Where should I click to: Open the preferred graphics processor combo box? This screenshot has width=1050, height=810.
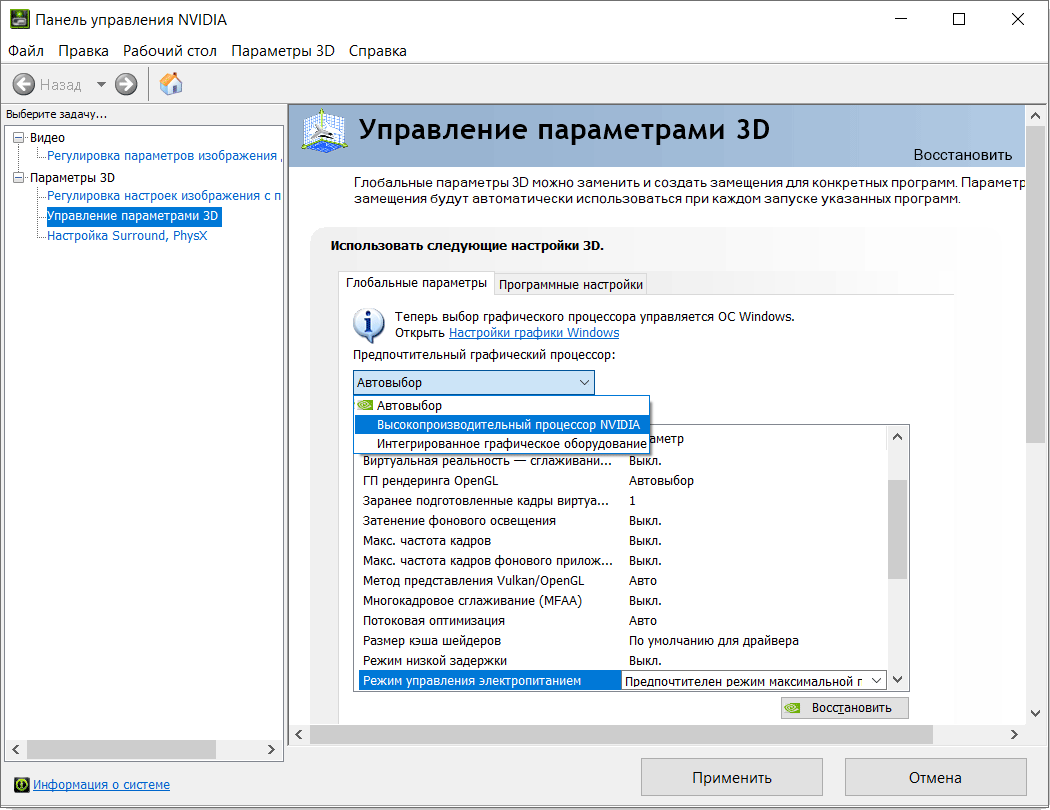coord(473,382)
